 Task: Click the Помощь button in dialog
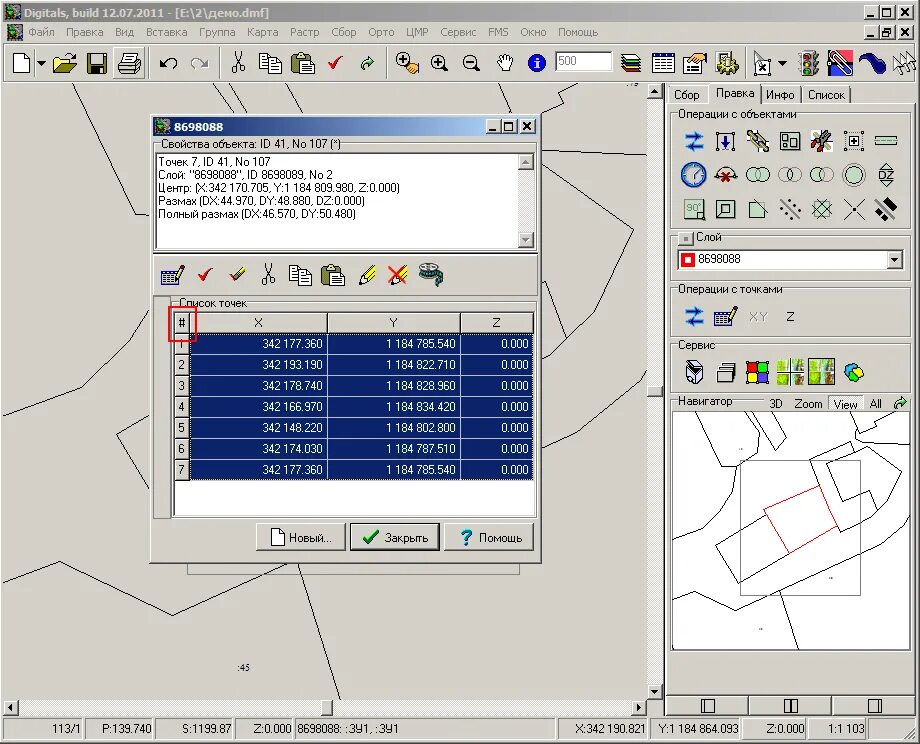tap(489, 537)
